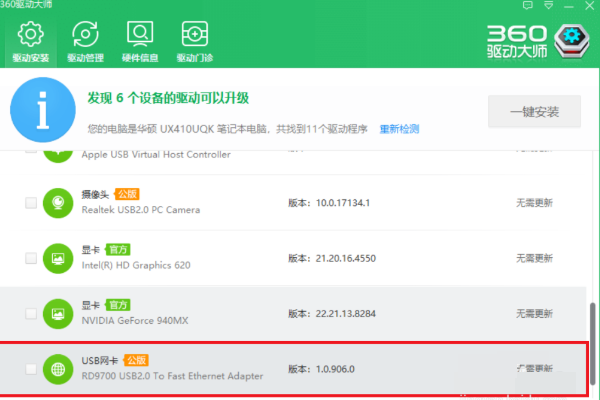Open the title bar dropdown menu icon
The width and height of the screenshot is (600, 400).
549,5
